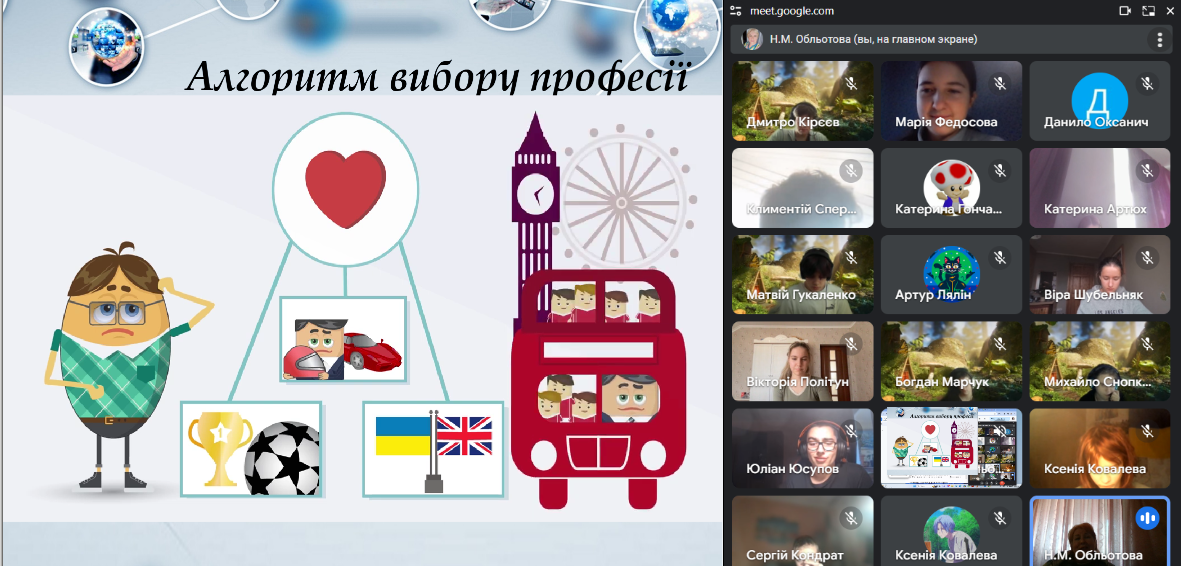
Task: Click the red double-decker bus on slide
Action: tap(598, 388)
